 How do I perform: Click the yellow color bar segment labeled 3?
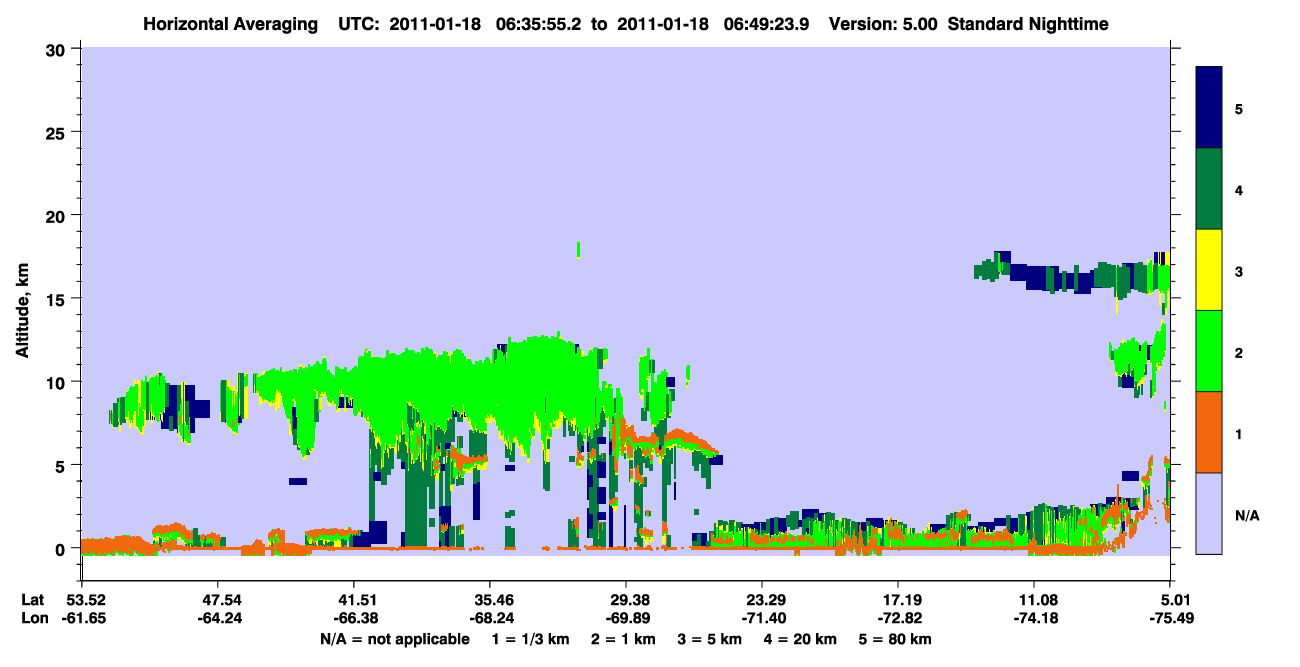tap(1209, 270)
